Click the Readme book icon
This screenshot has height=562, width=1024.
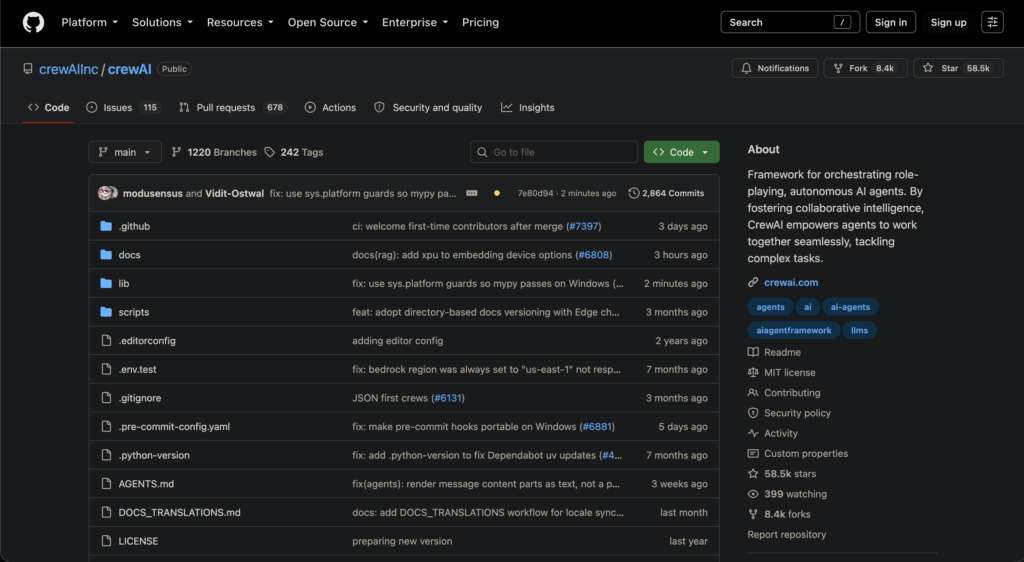(x=753, y=352)
